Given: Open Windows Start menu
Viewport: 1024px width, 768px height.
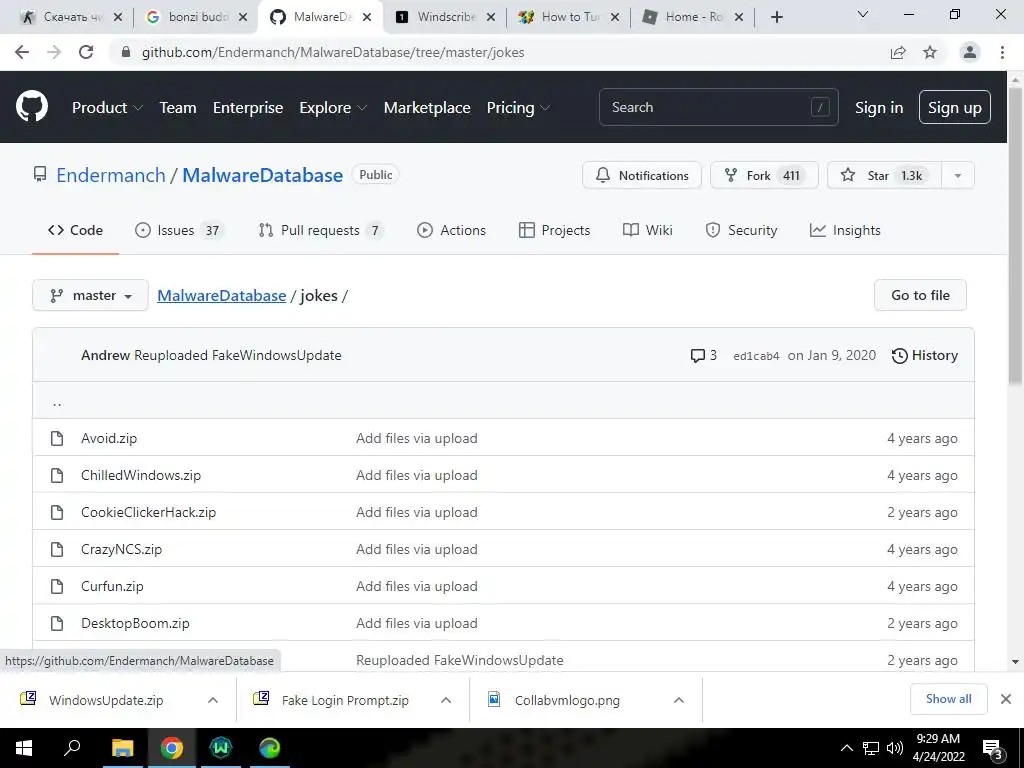Looking at the screenshot, I should pyautogui.click(x=24, y=748).
